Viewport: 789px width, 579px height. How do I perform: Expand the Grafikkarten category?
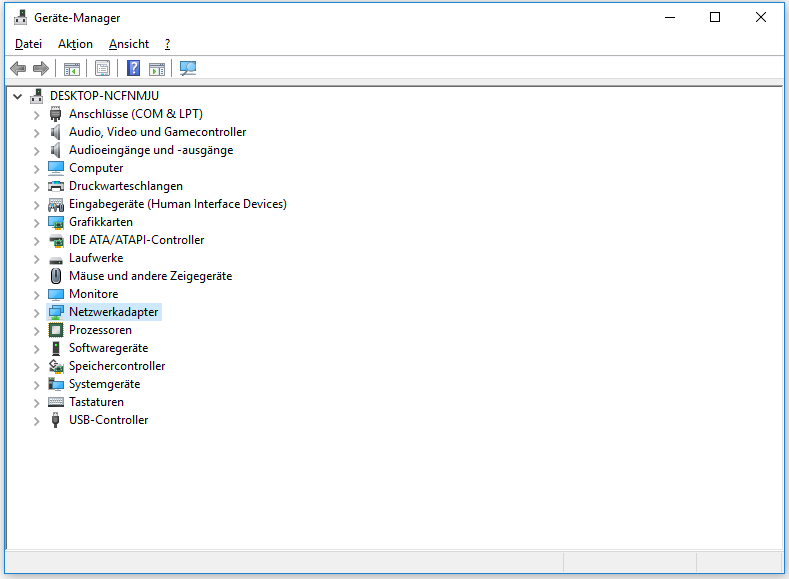pos(36,223)
